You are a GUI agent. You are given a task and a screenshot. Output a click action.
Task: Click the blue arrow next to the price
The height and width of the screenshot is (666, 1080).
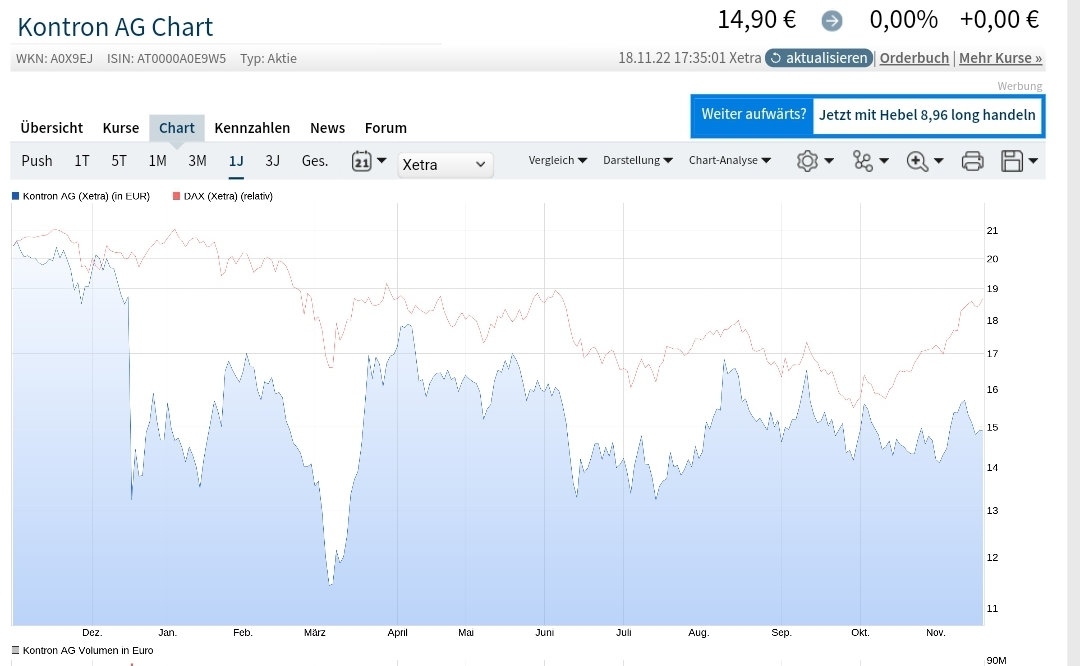831,19
